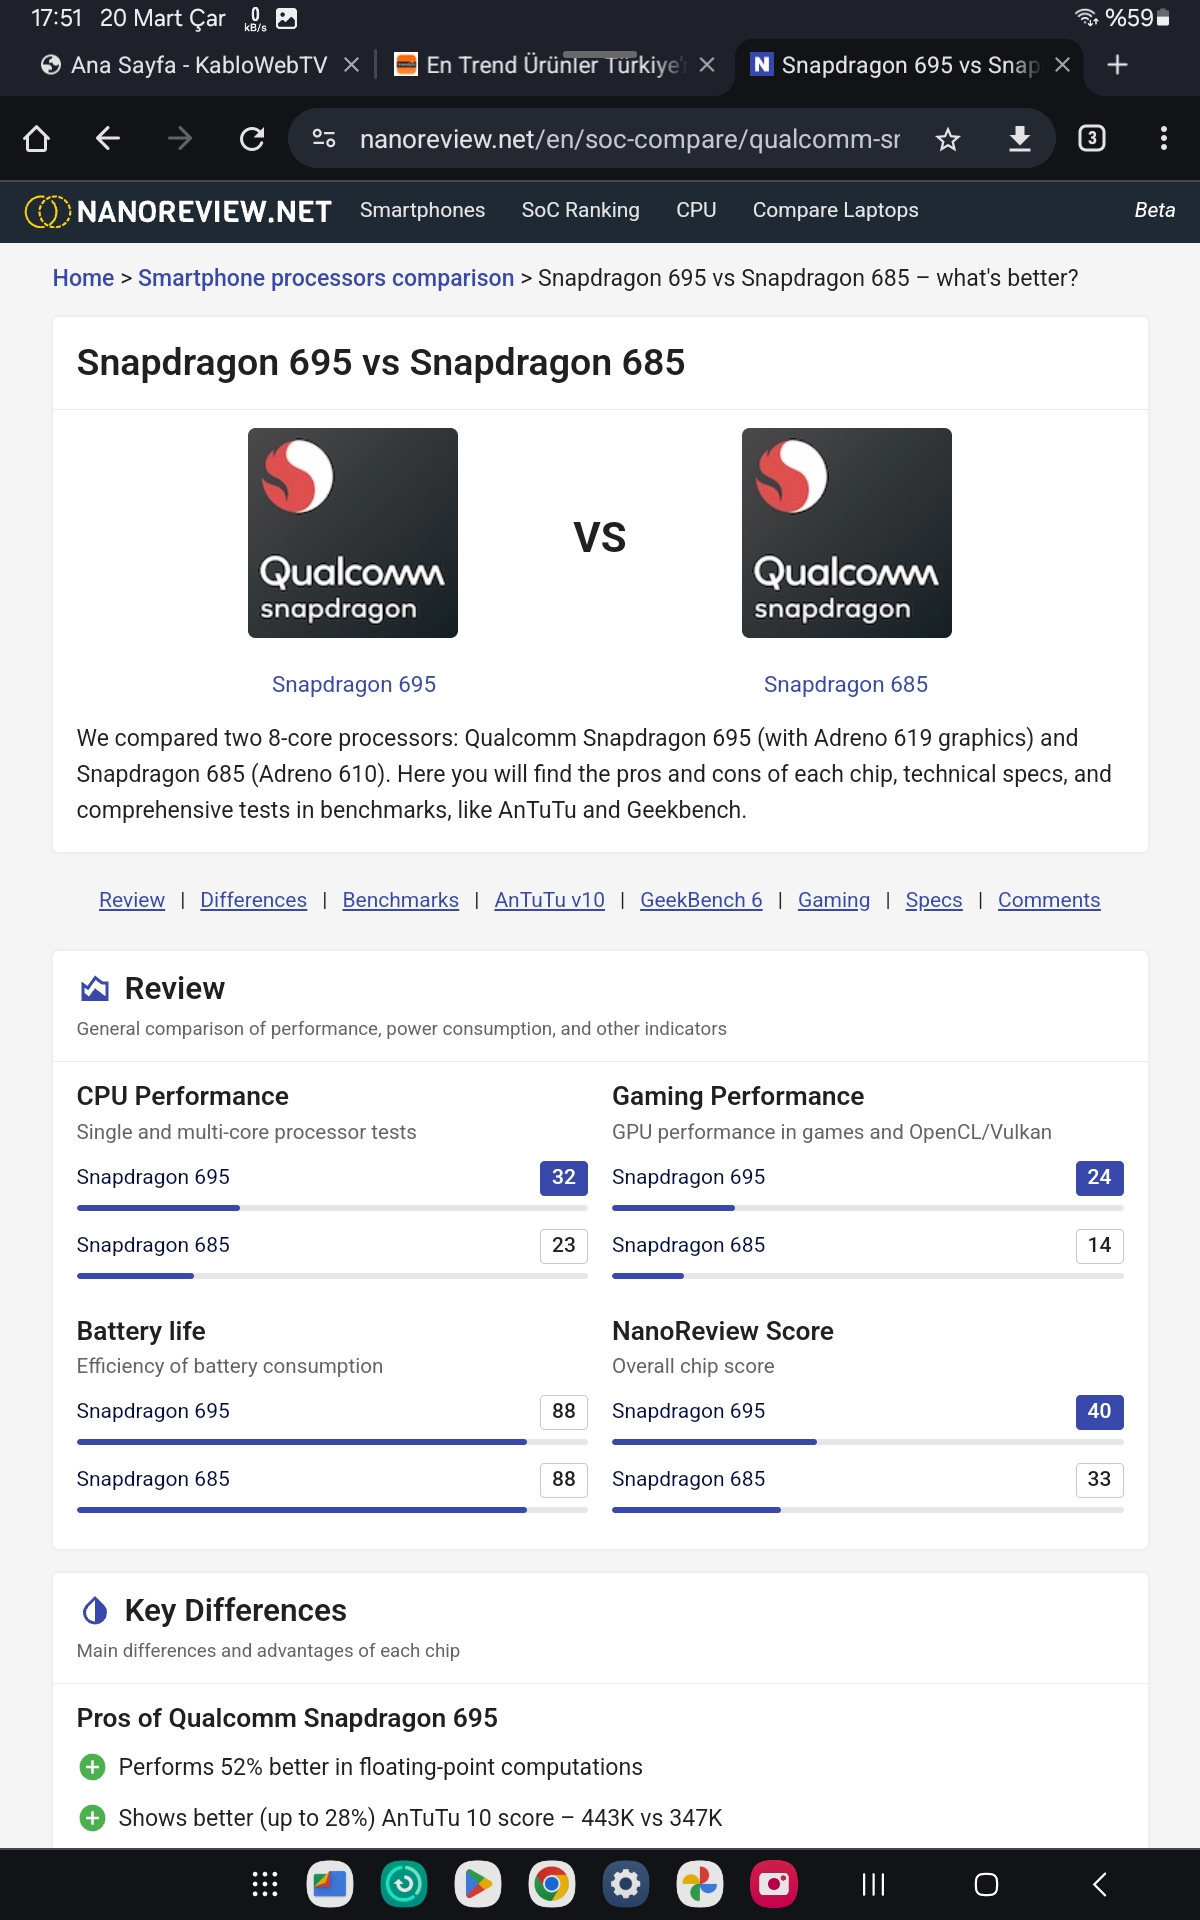Open Settings gear app in dock

pyautogui.click(x=625, y=1885)
